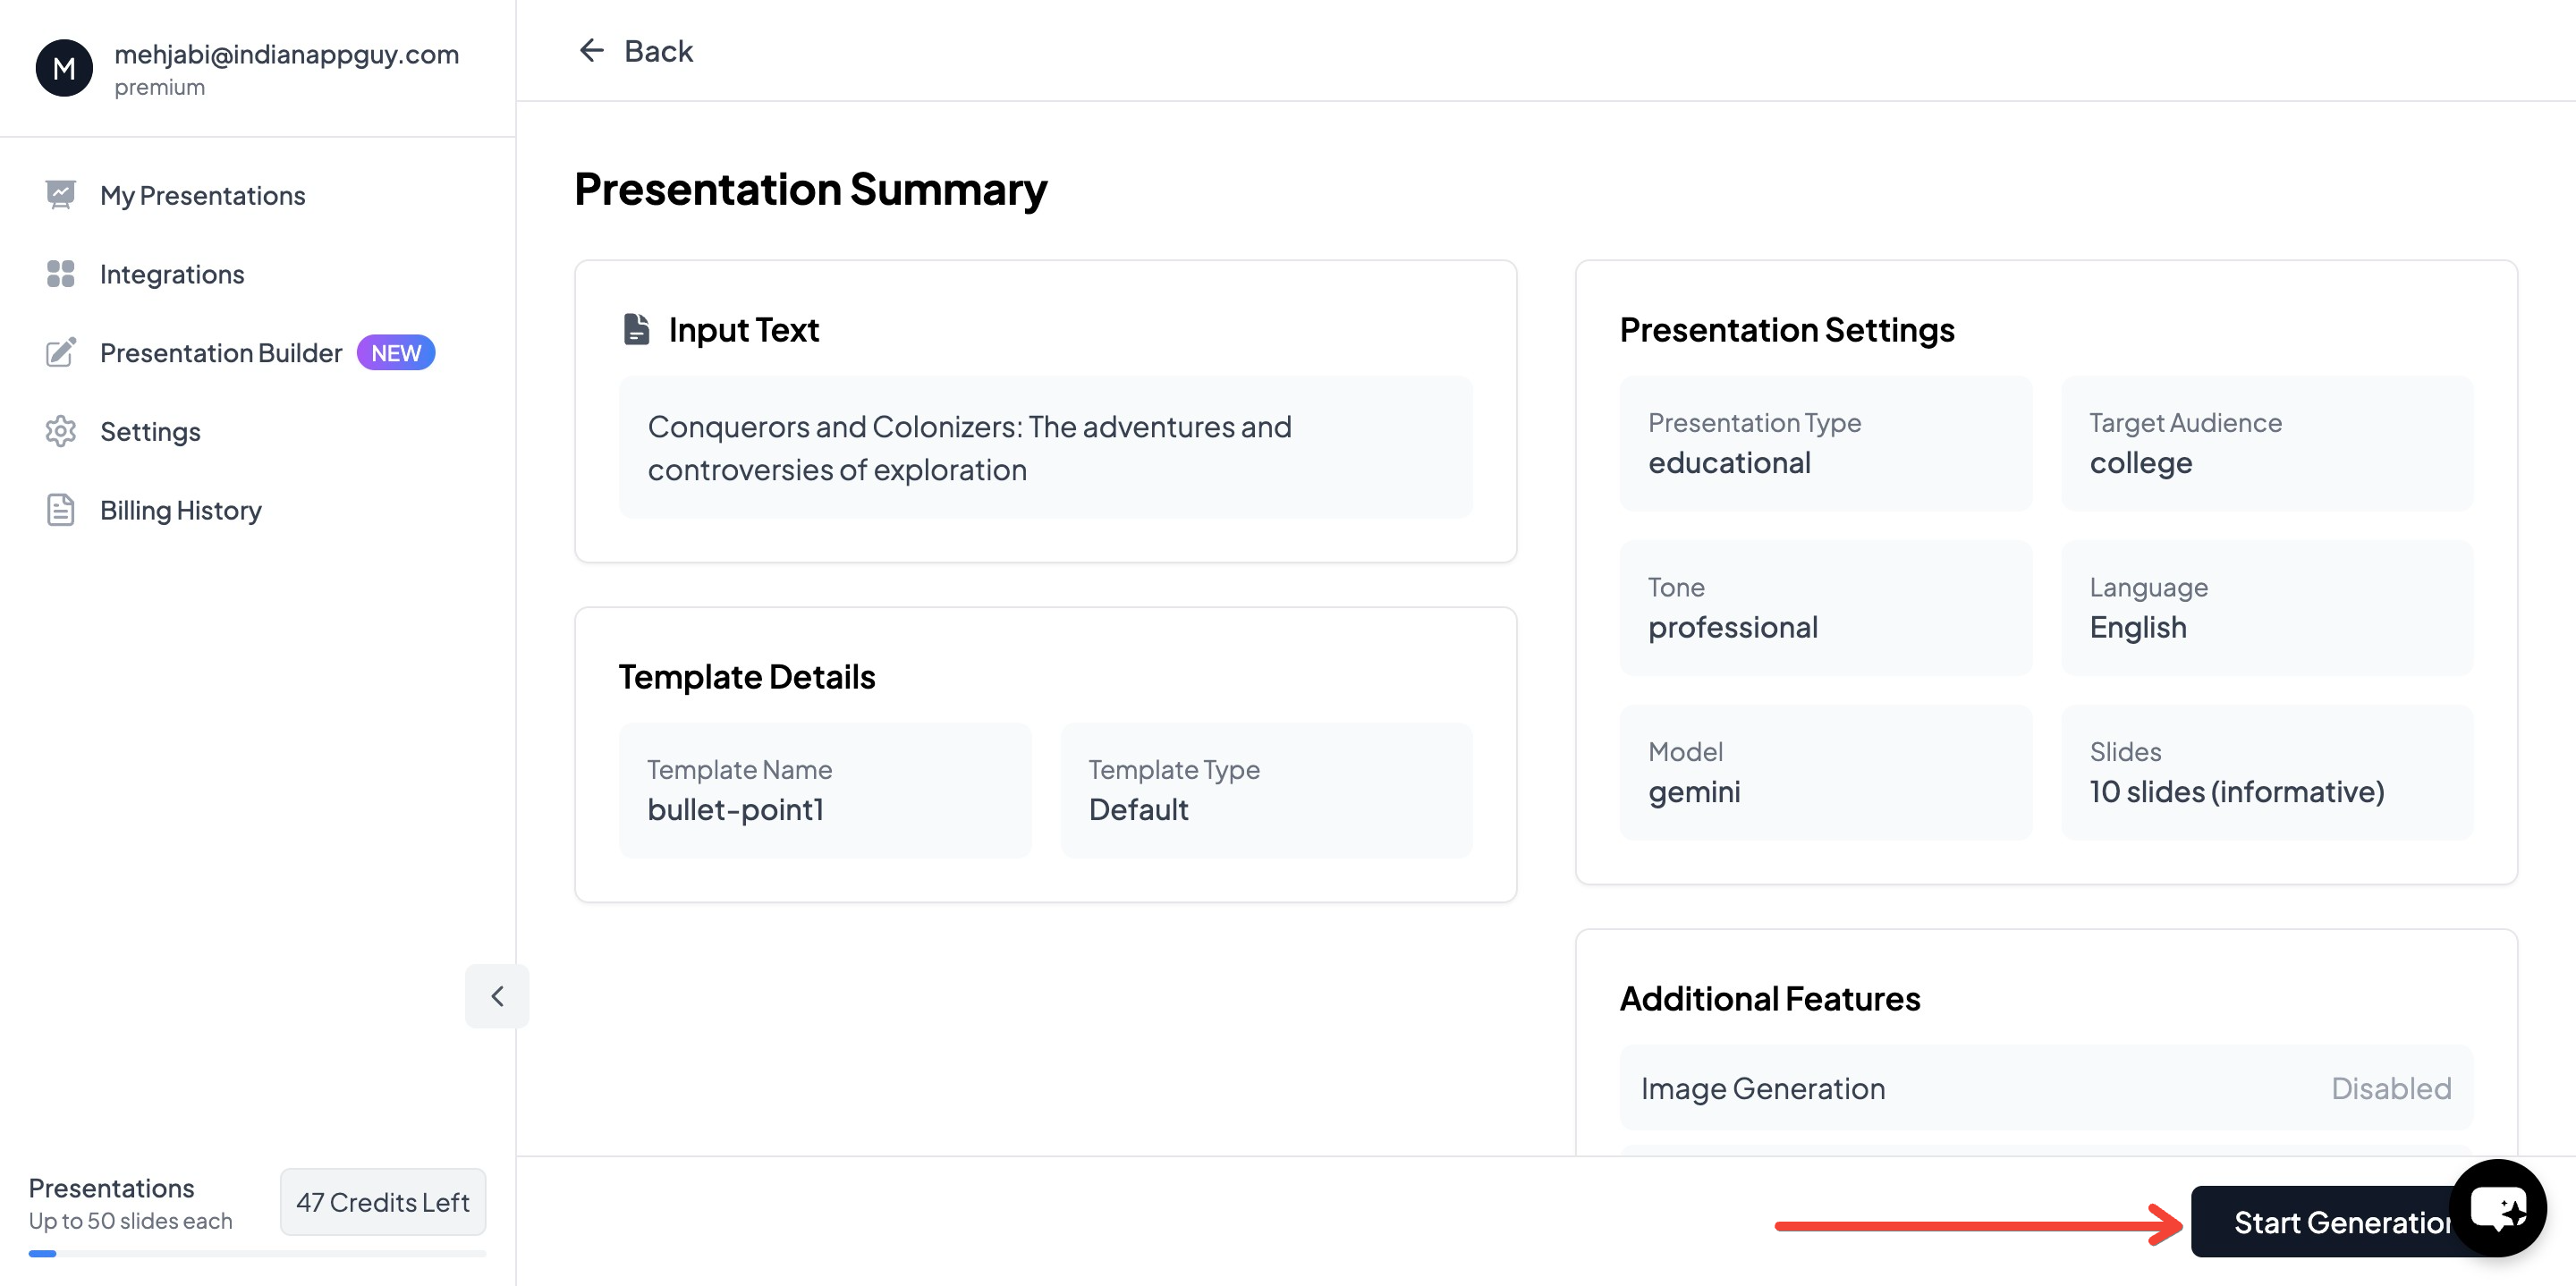Screen dimensions: 2576x1286
Task: Click the back arrow icon
Action: (x=592, y=51)
